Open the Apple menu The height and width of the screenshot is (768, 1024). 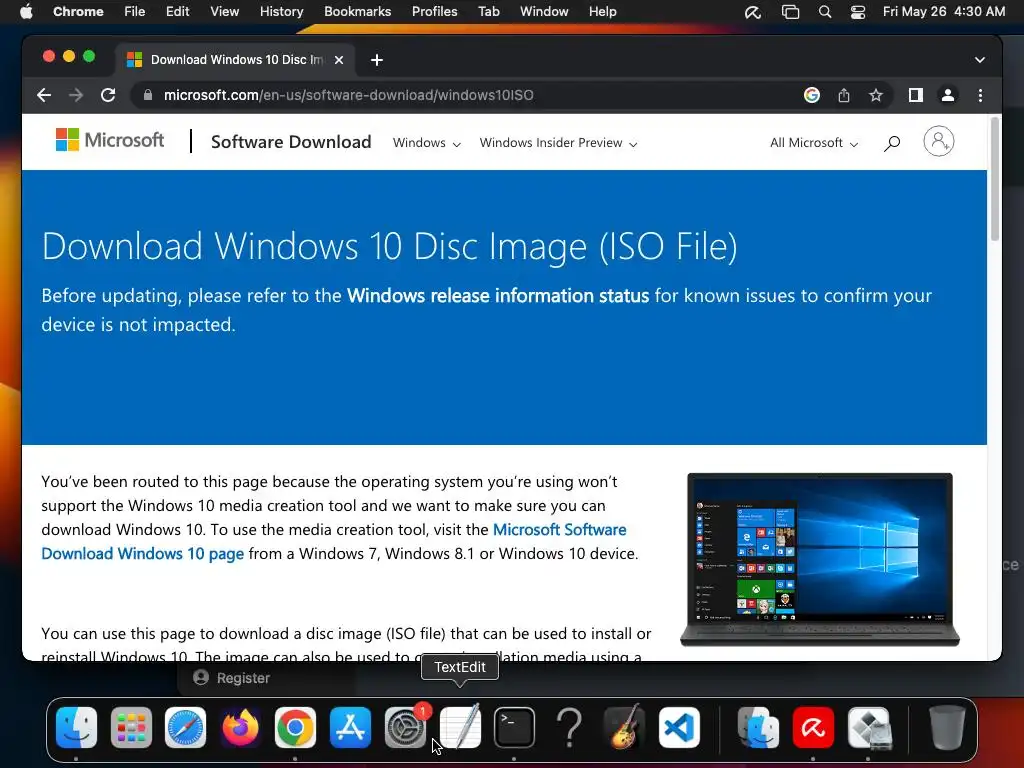point(26,12)
